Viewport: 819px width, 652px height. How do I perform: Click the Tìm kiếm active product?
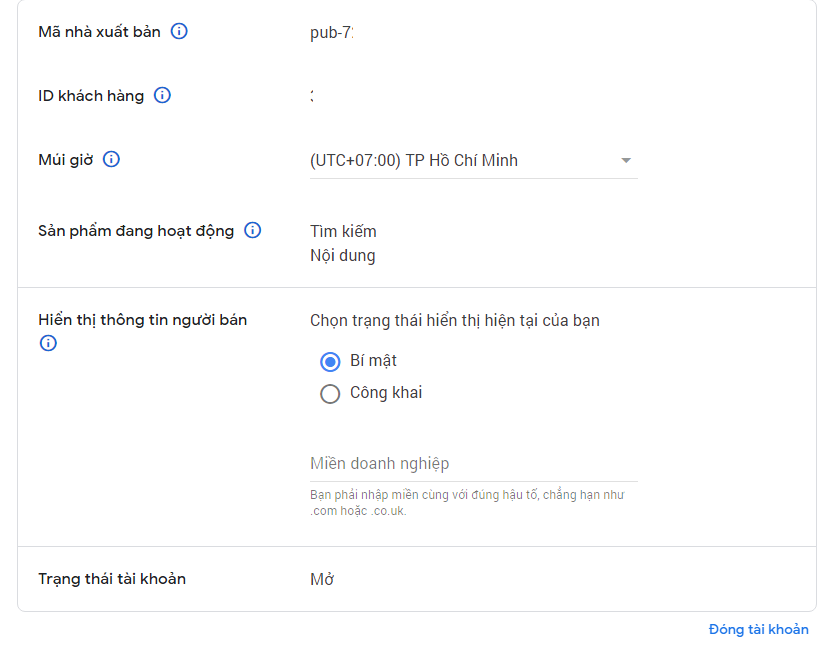[343, 232]
